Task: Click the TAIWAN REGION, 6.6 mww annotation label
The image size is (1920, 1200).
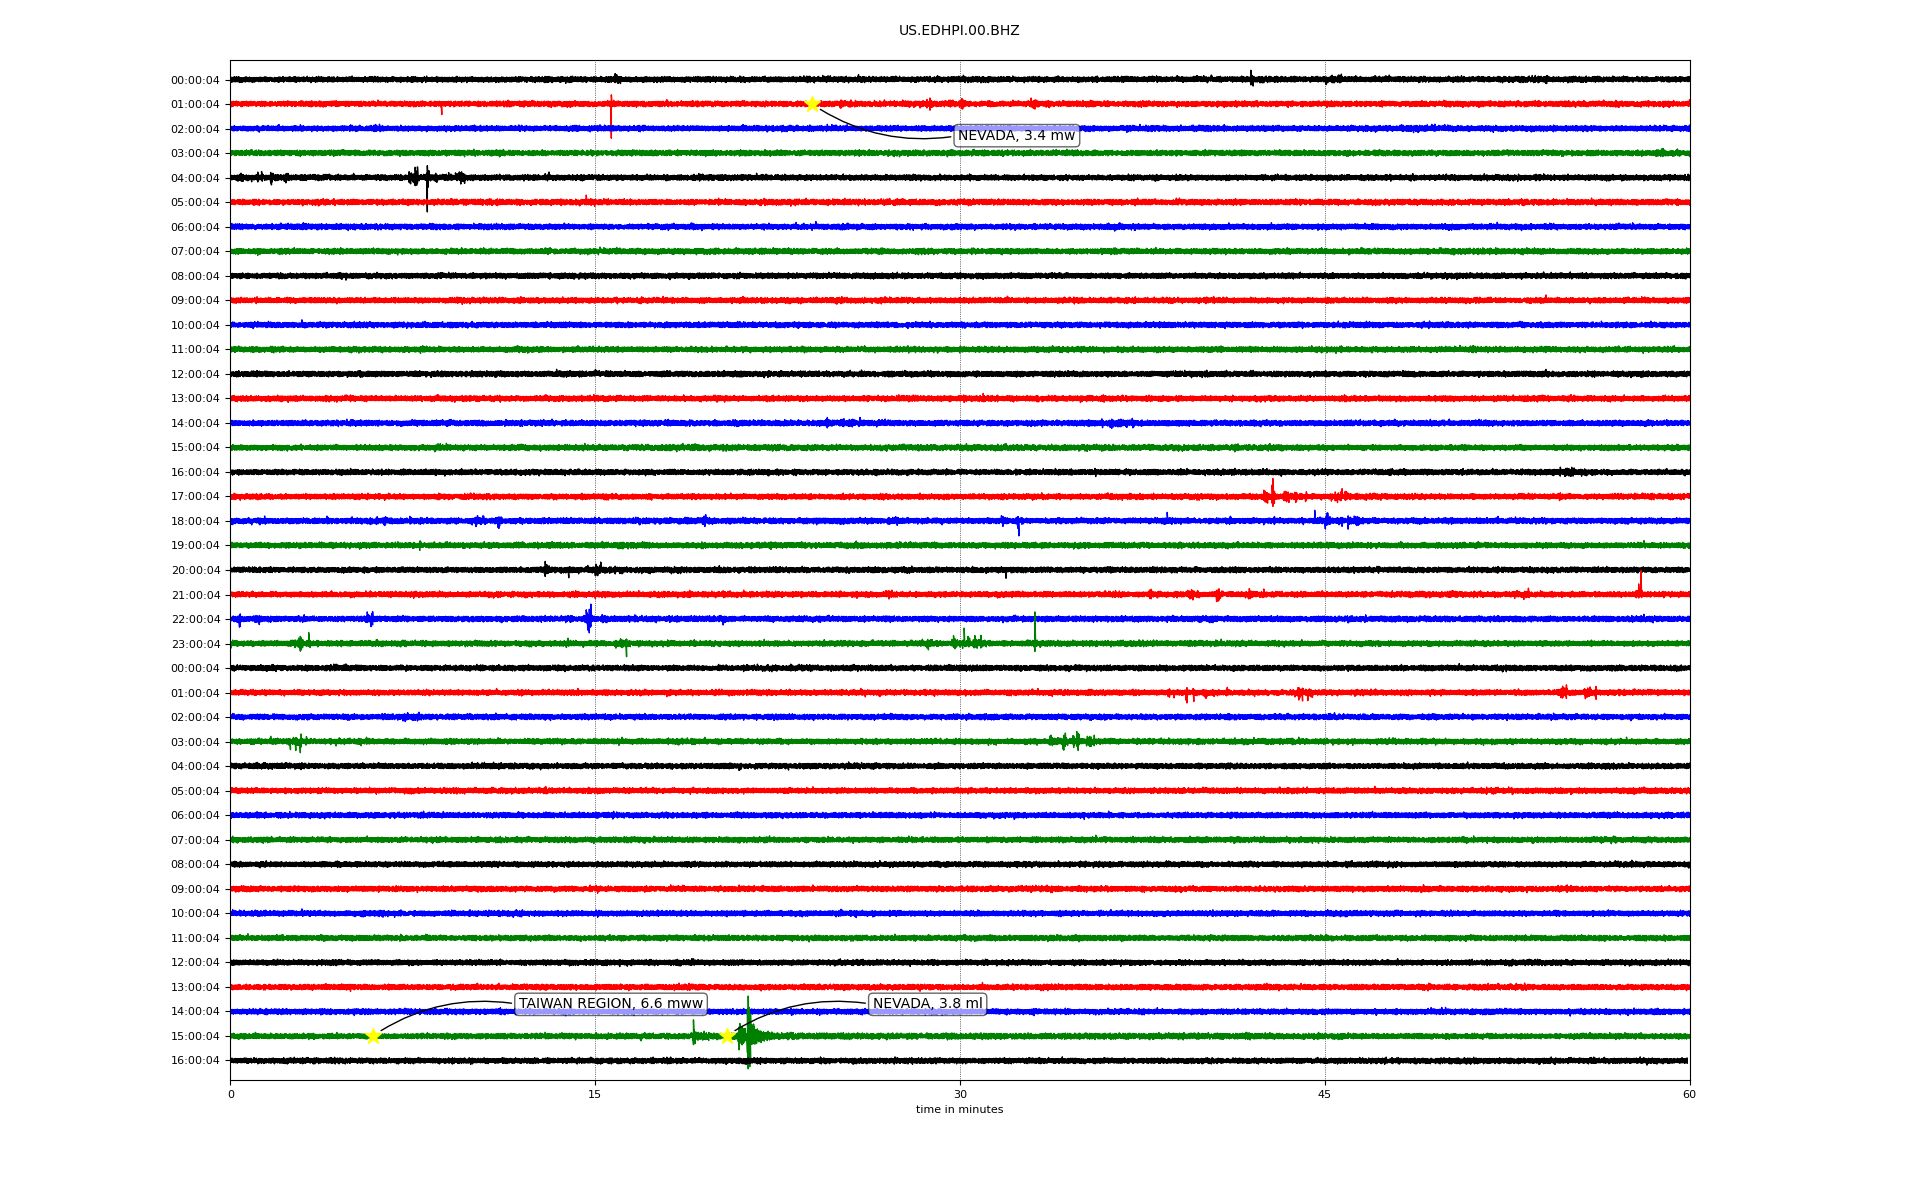Action: pyautogui.click(x=610, y=1004)
